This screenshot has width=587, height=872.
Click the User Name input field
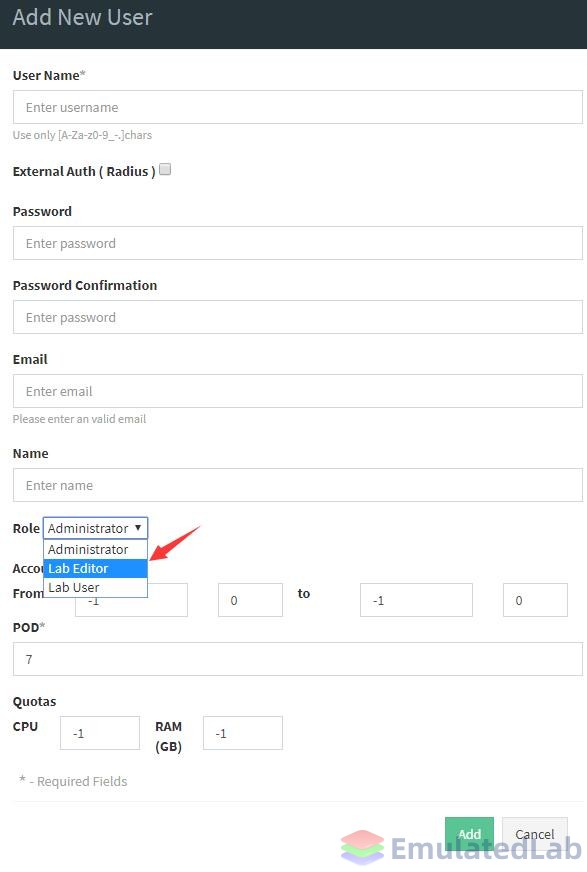(x=297, y=107)
